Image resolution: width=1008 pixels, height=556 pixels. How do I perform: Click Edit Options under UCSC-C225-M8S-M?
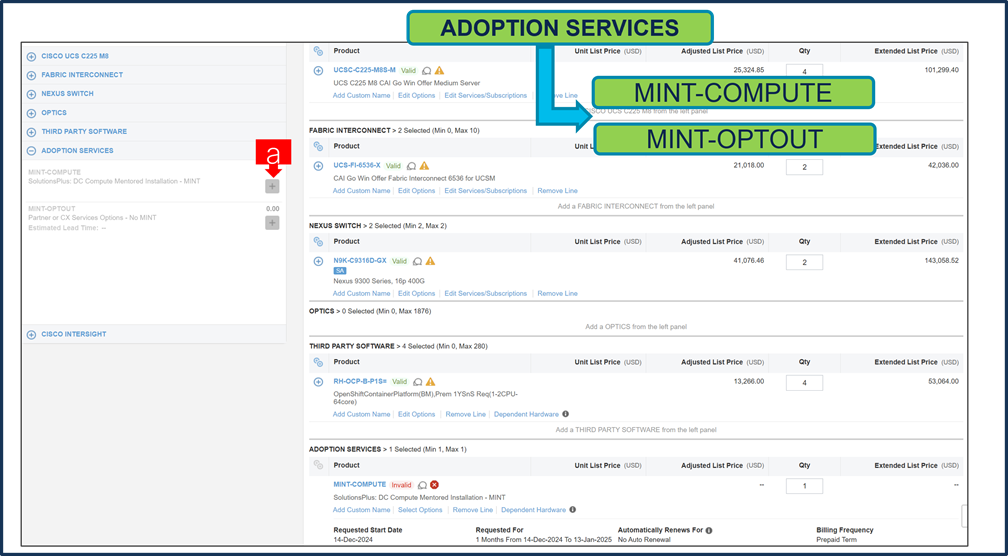417,95
